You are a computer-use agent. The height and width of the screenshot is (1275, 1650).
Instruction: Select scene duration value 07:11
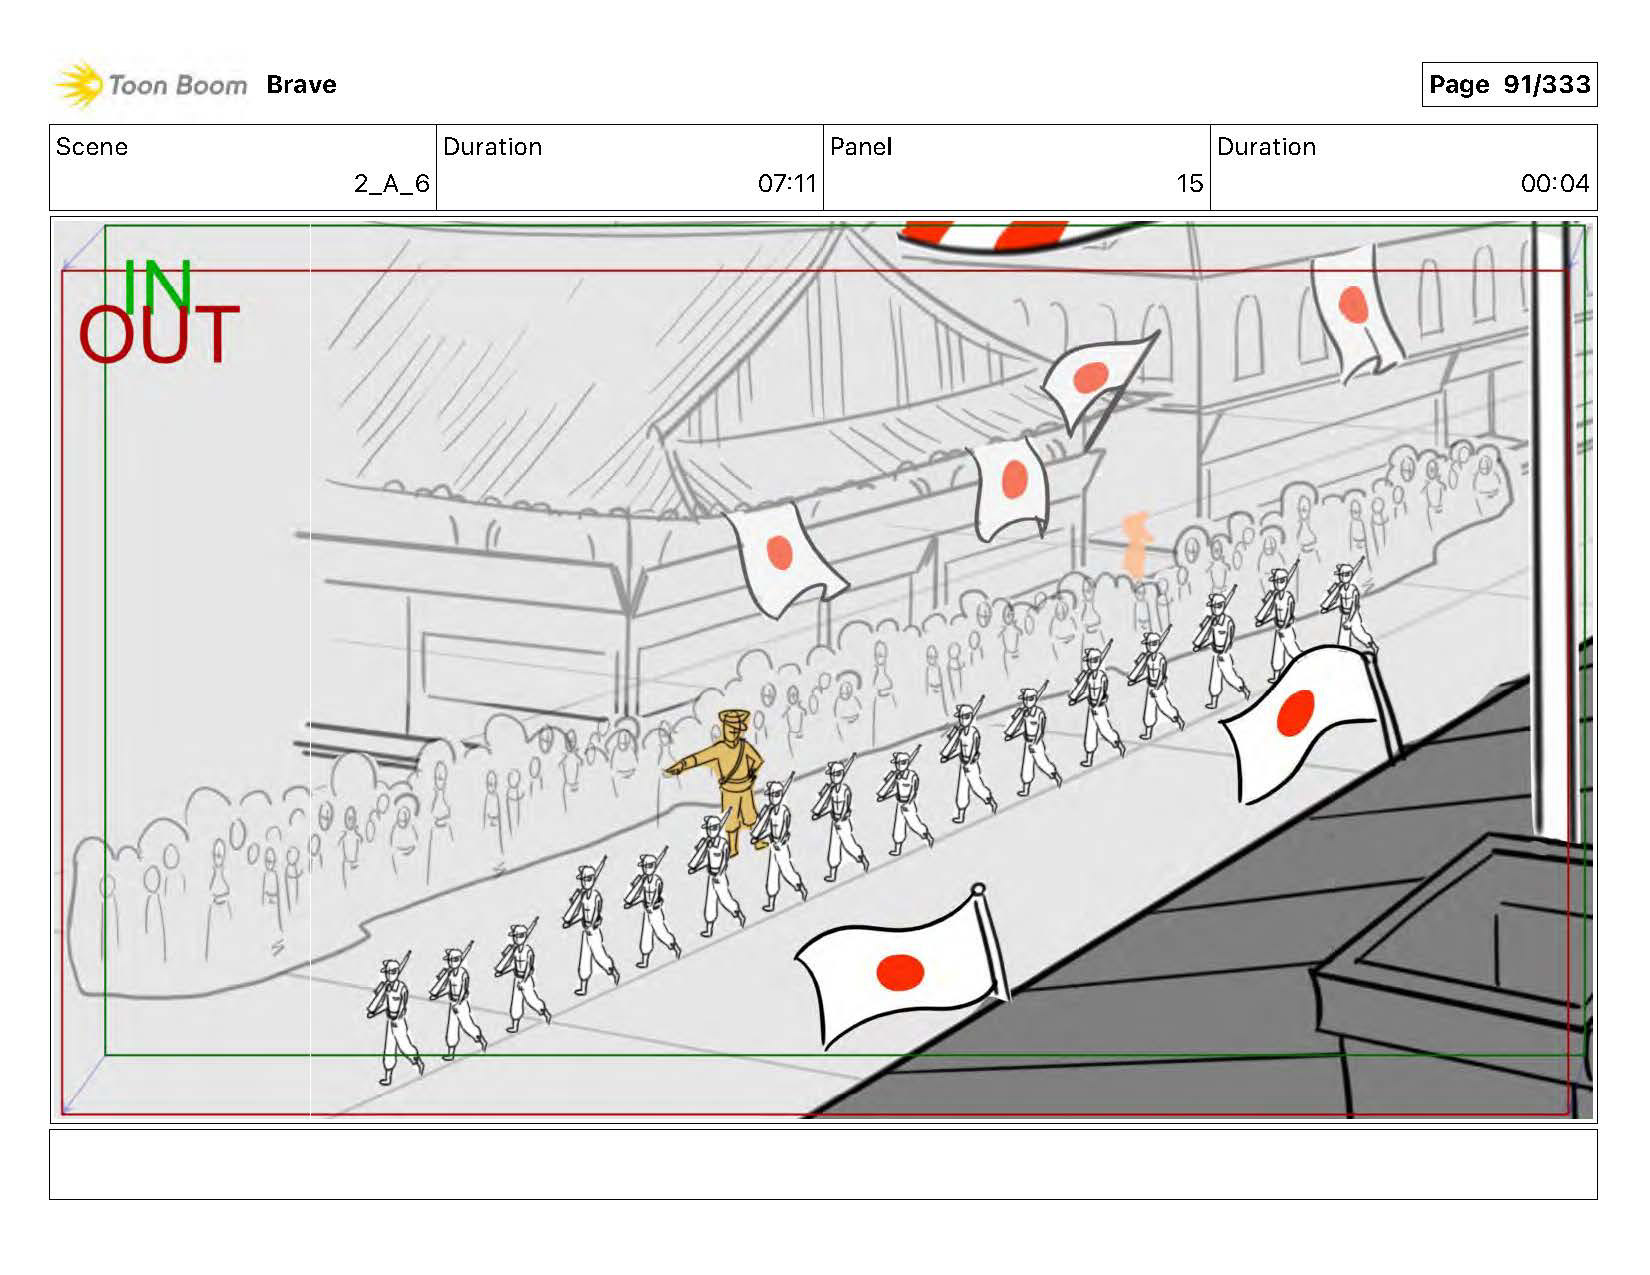point(787,184)
